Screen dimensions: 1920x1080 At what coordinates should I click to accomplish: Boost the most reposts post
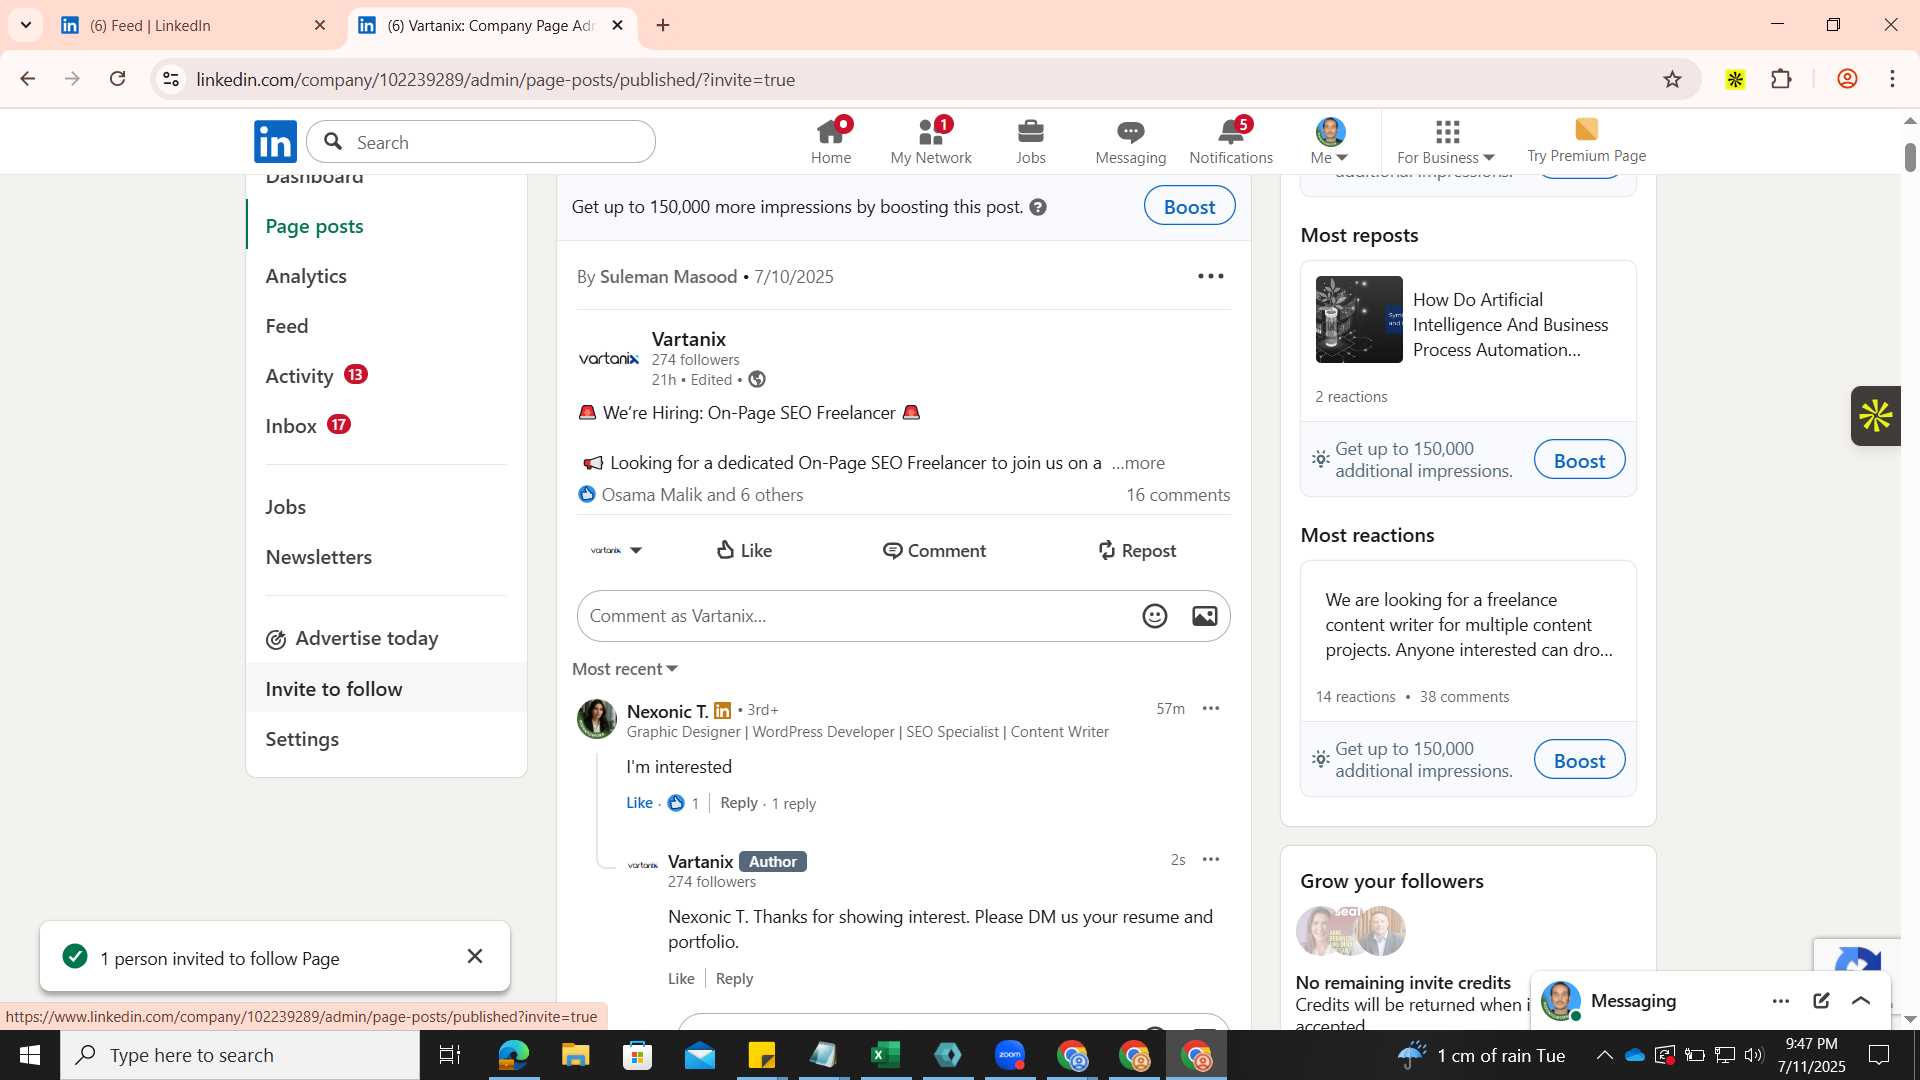(x=1579, y=461)
